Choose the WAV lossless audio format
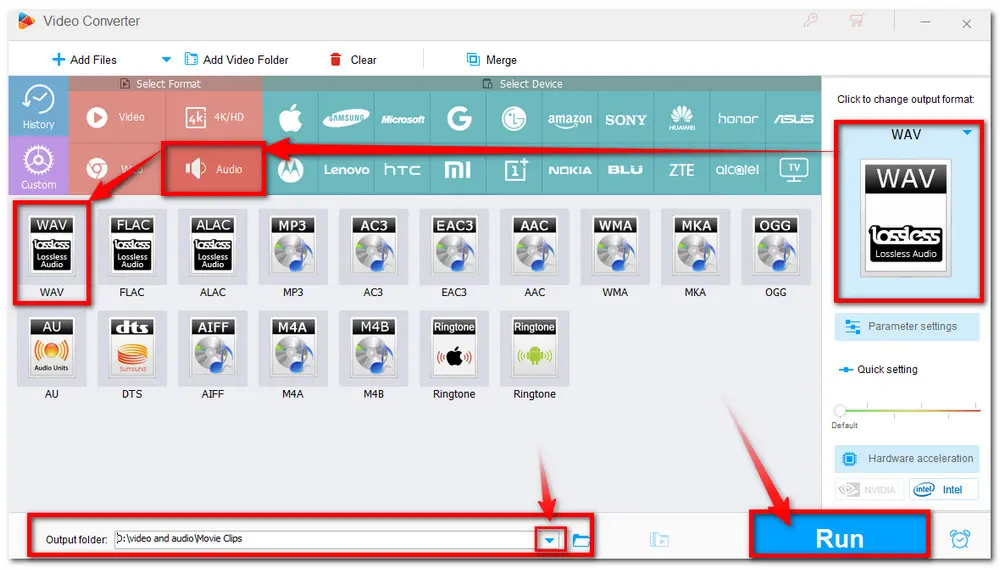This screenshot has height=570, width=1000. [52, 254]
